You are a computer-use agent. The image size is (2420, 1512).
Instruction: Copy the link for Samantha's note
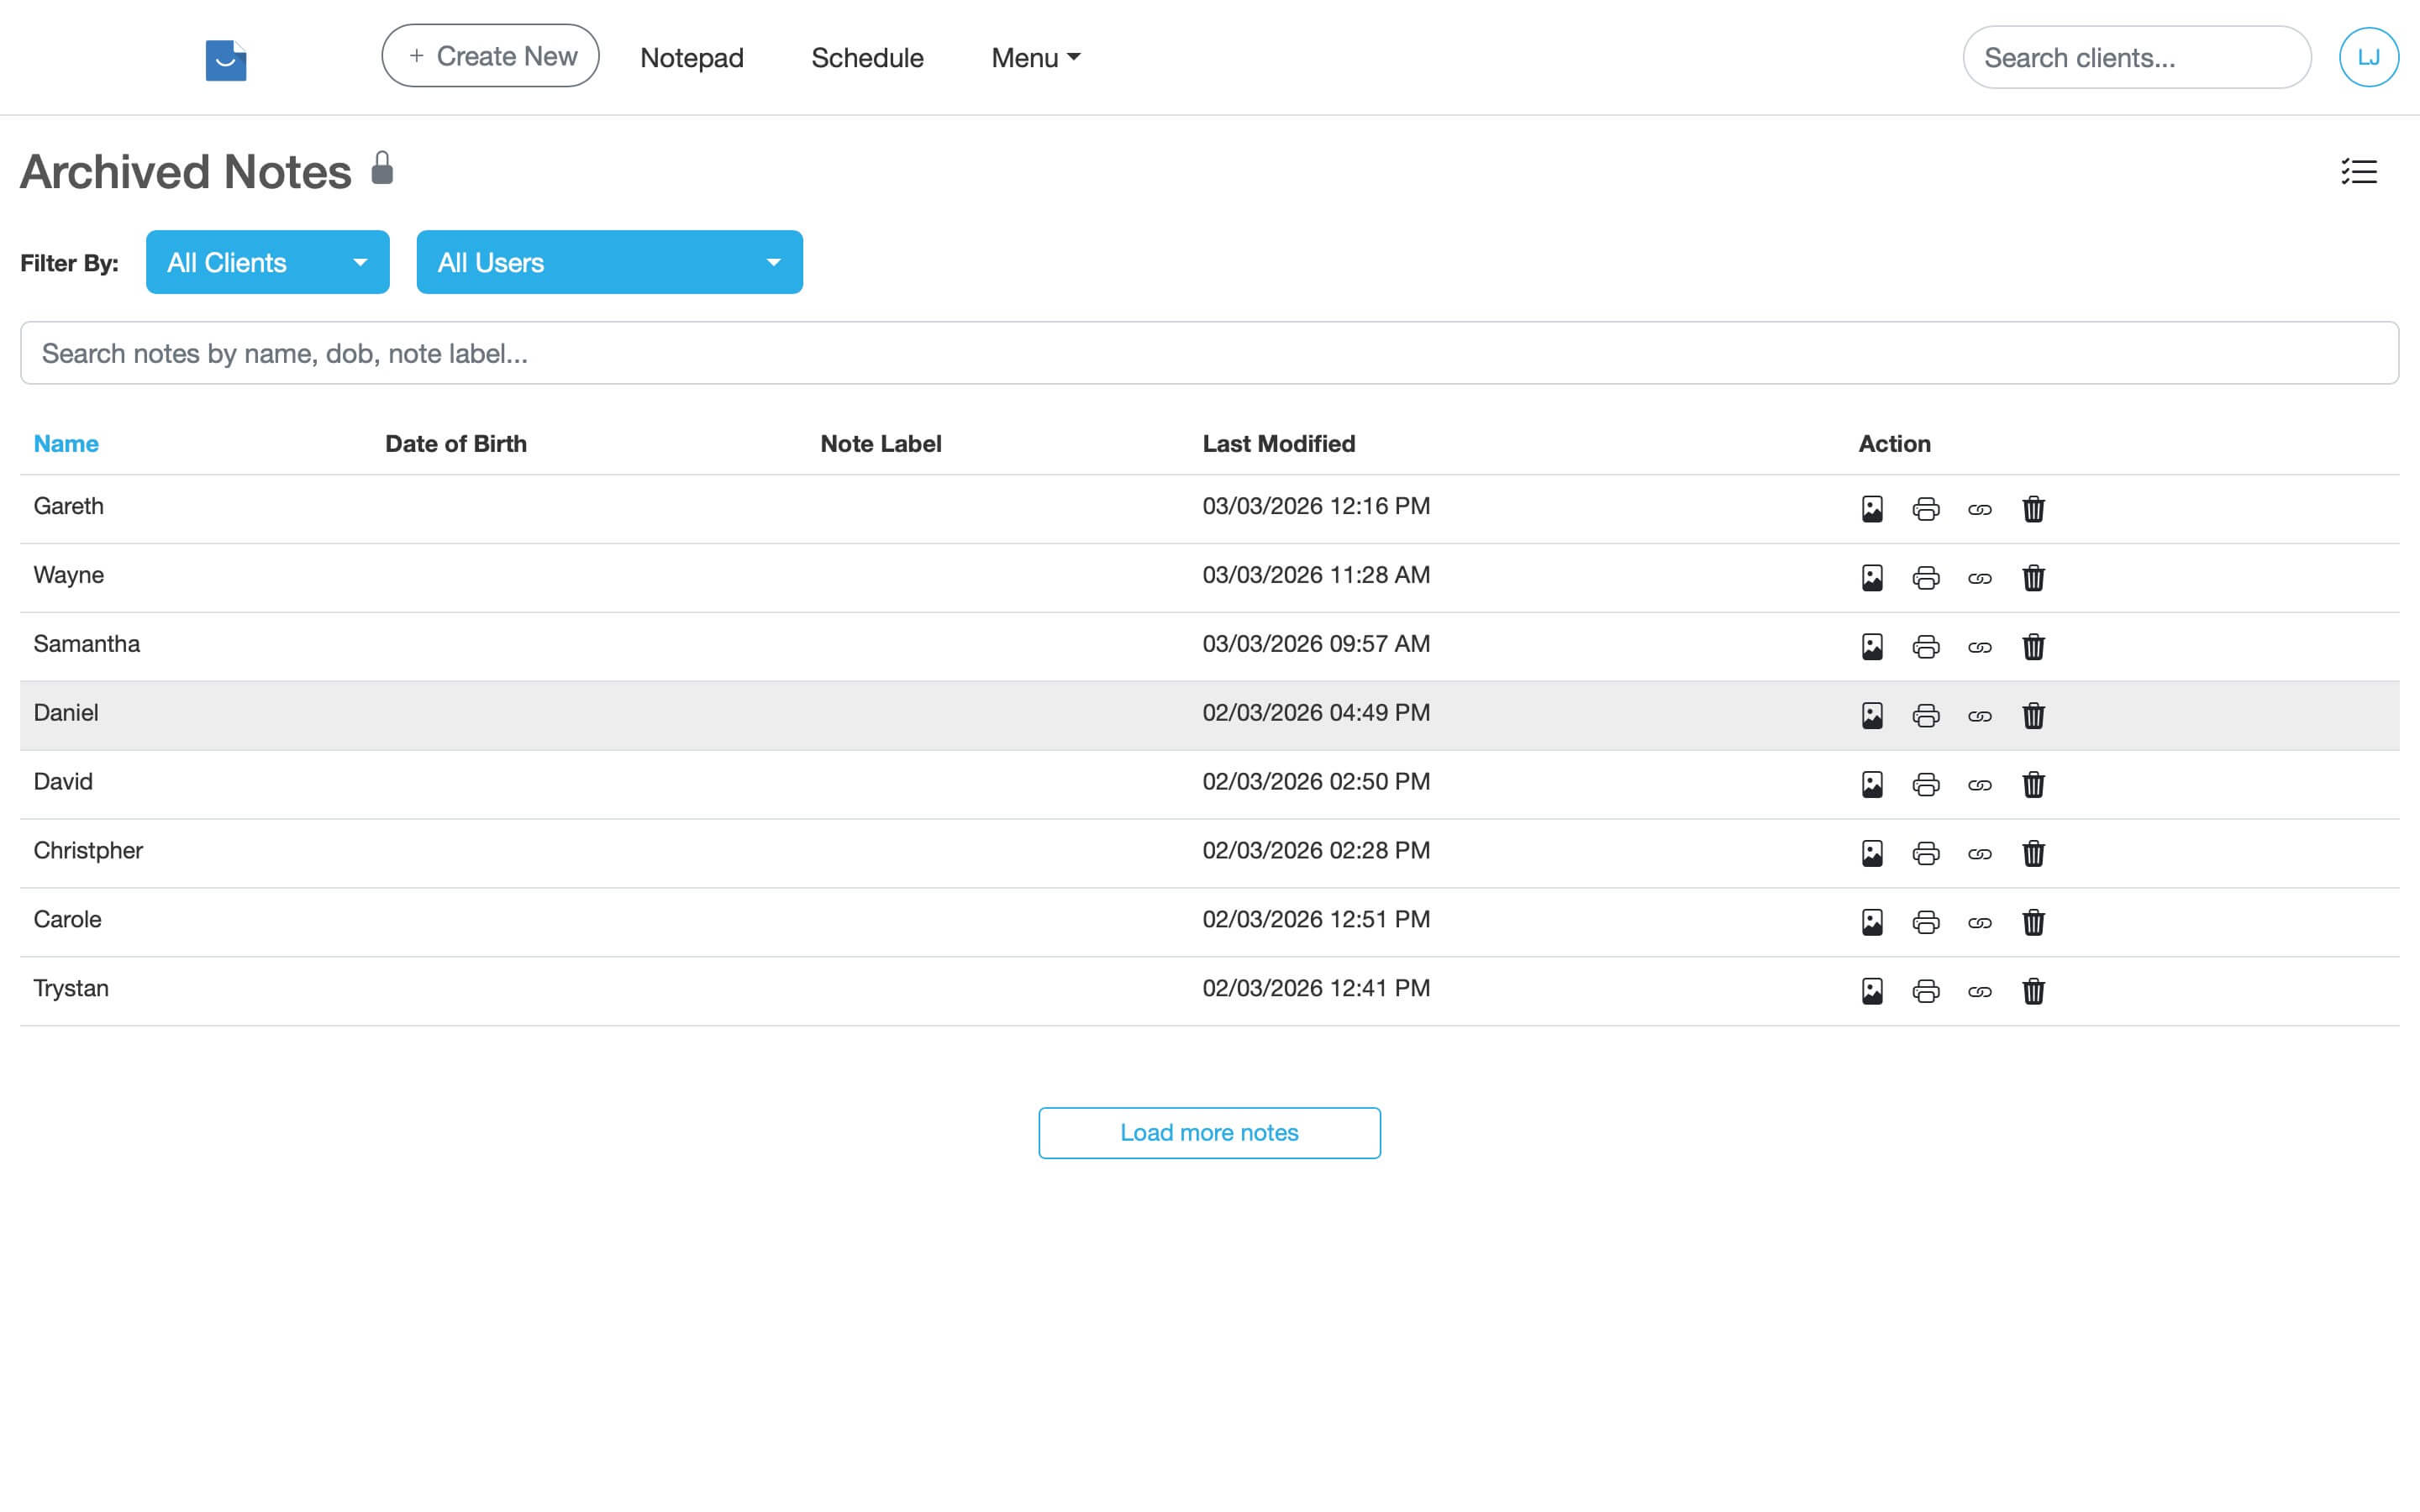tap(1980, 646)
